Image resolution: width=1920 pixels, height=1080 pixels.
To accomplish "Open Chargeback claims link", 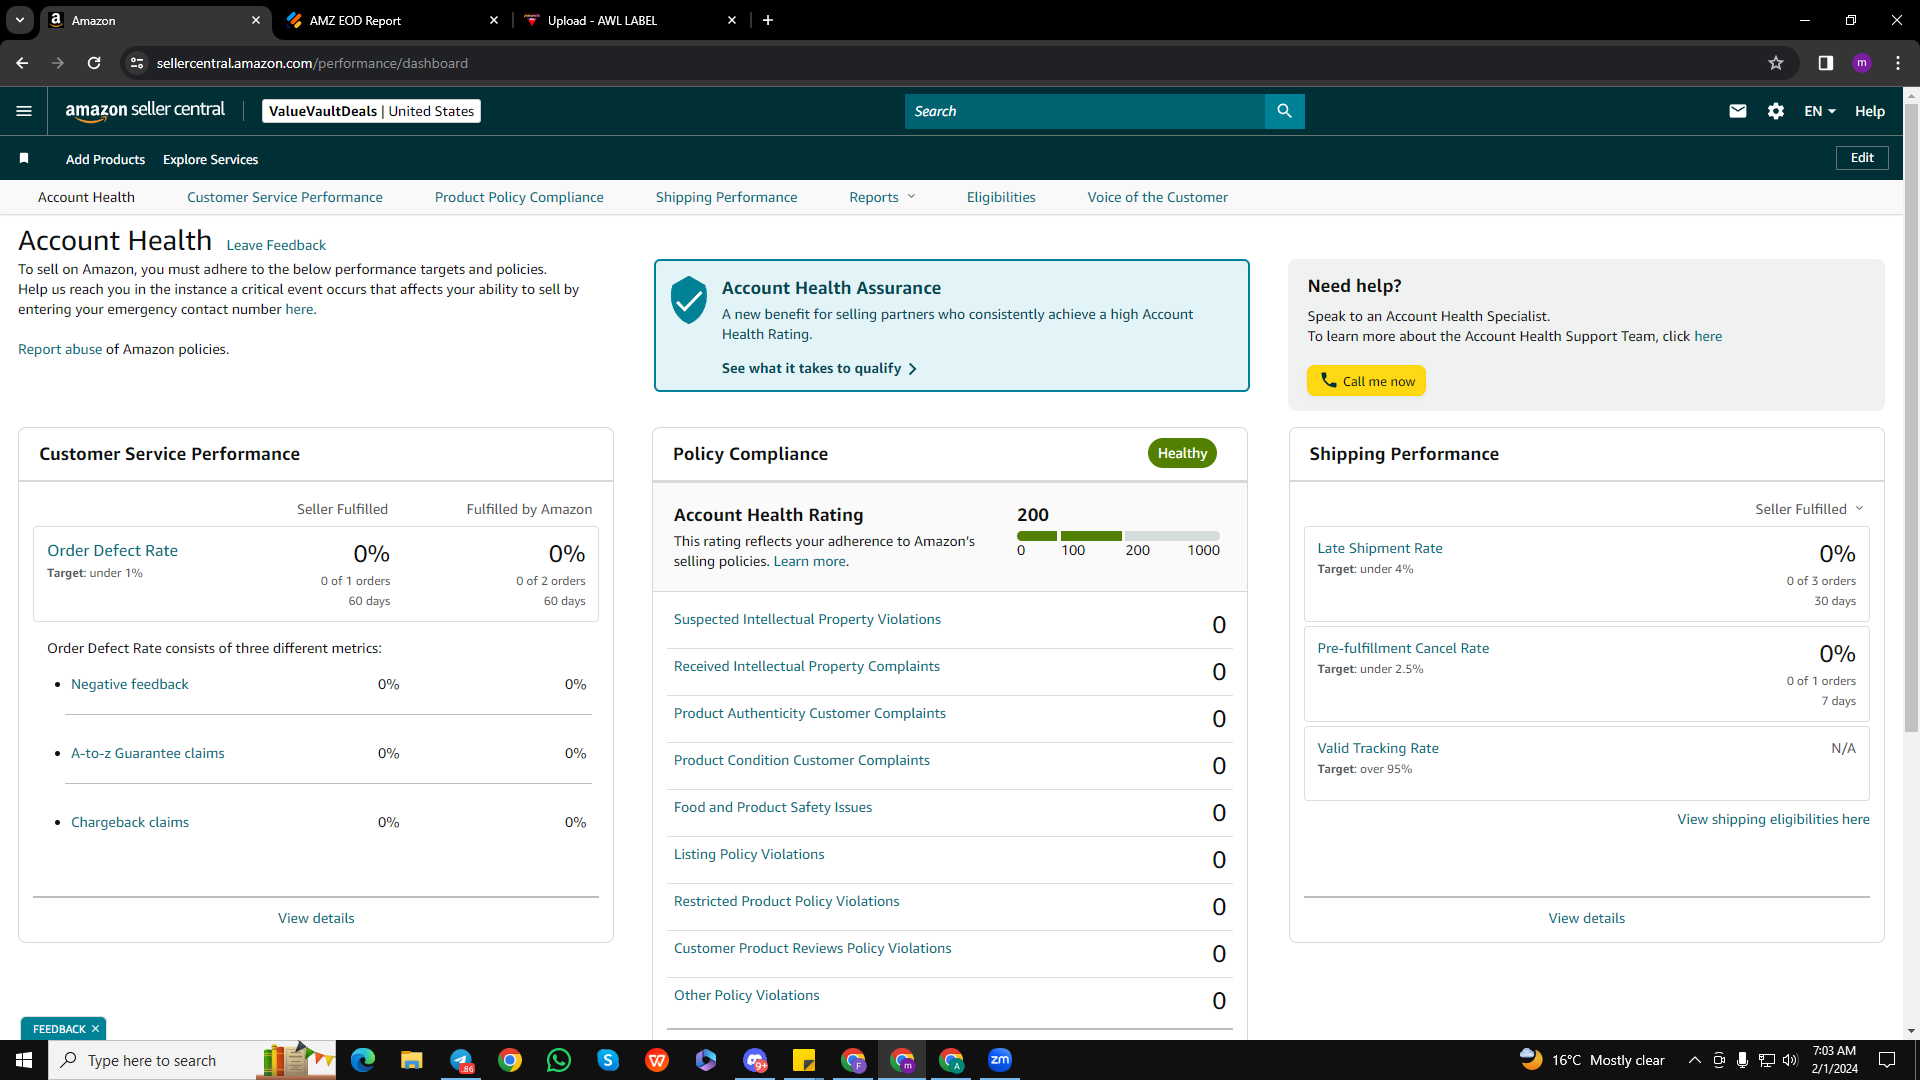I will 130,822.
